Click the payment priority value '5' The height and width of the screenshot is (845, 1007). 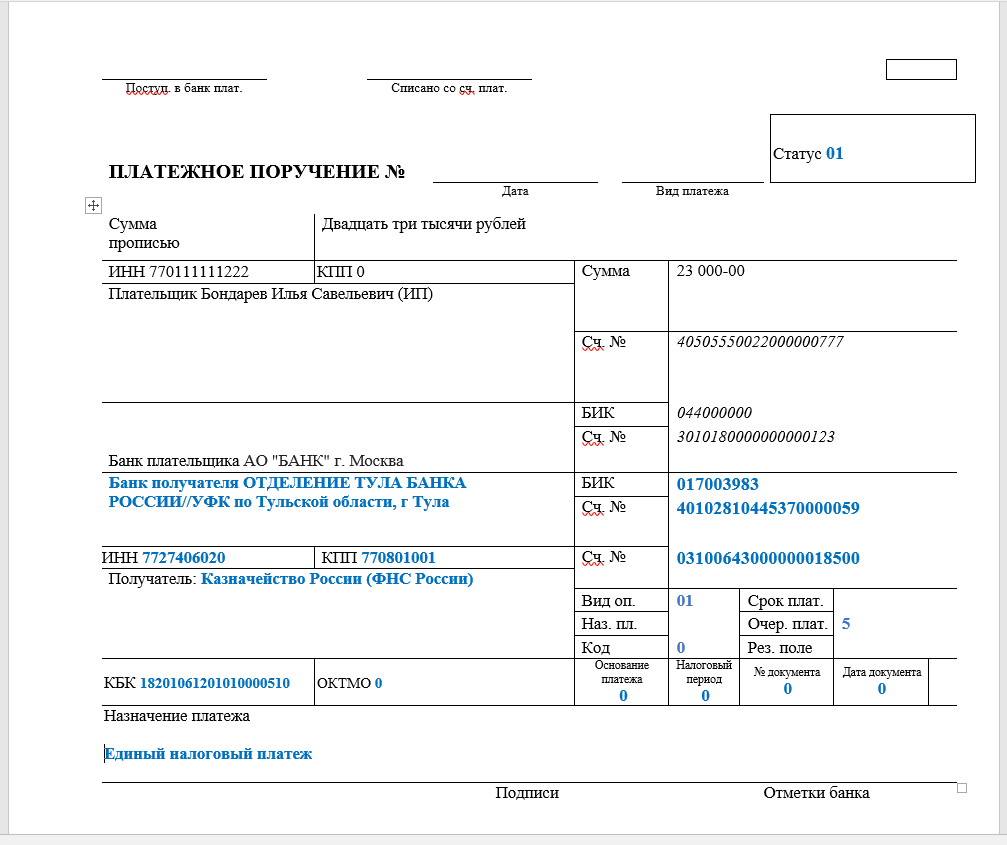pos(846,623)
